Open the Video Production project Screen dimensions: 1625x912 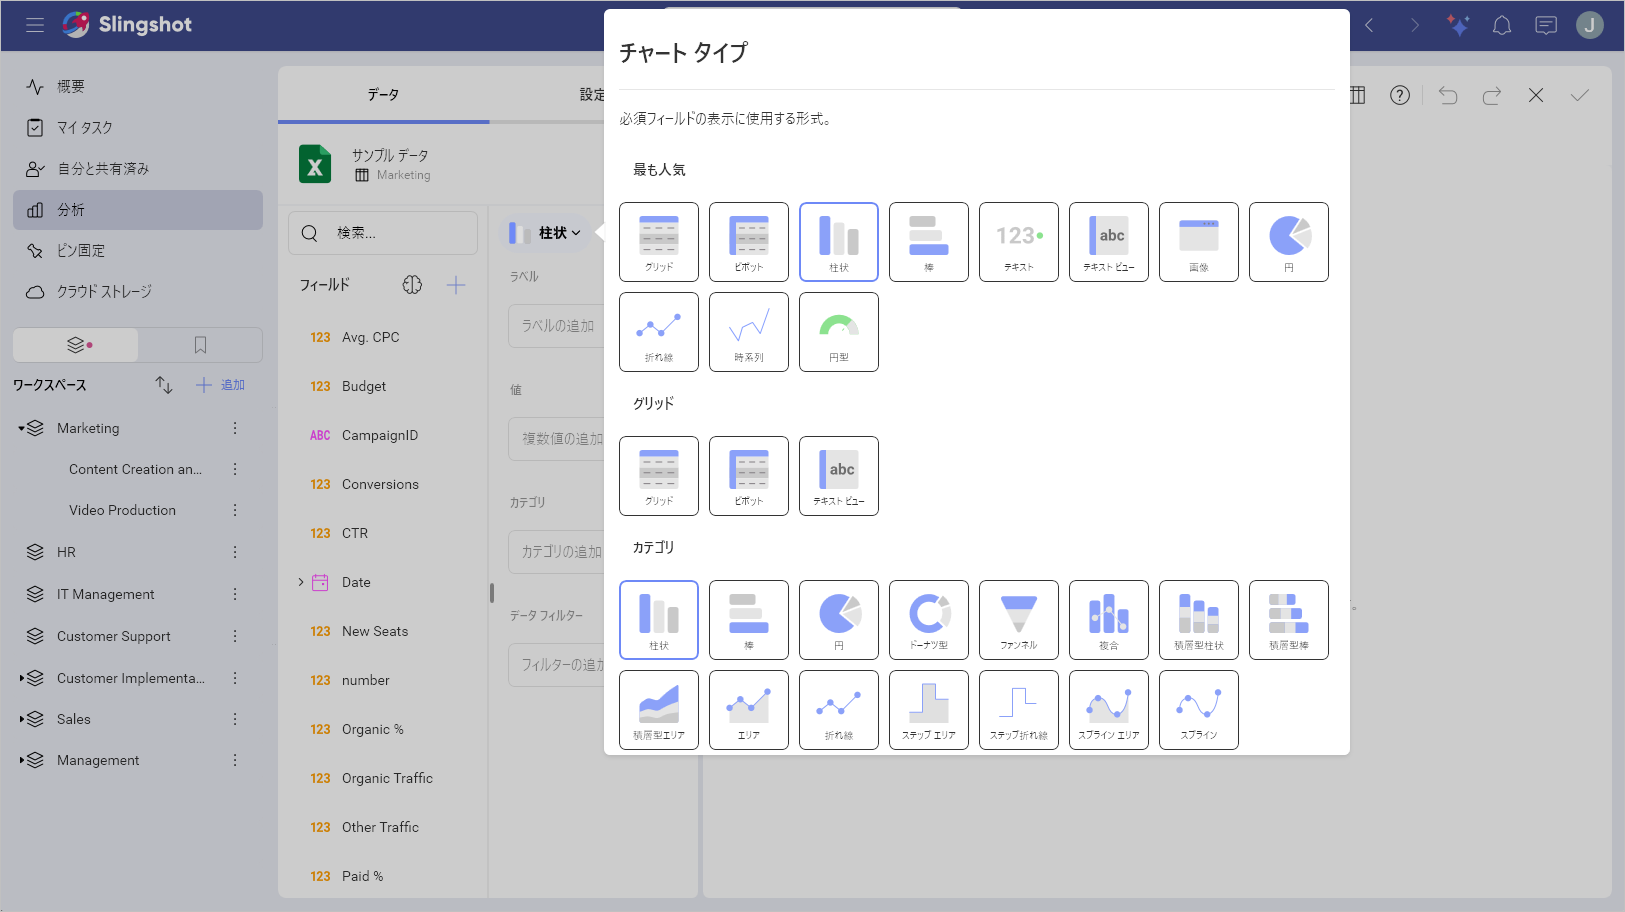point(122,510)
